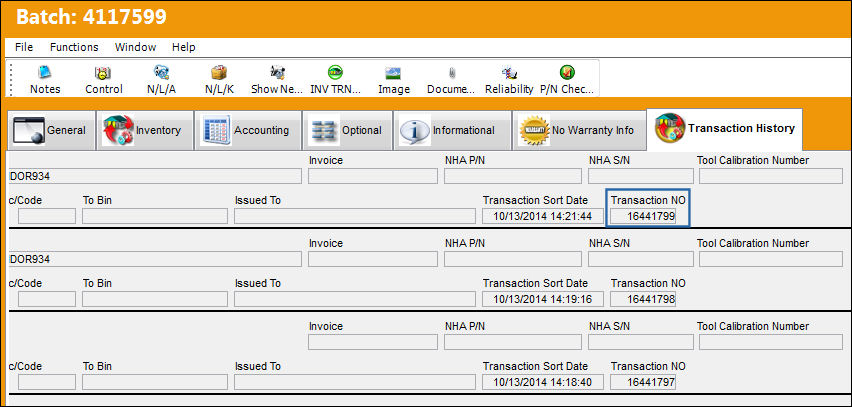Click c/Code field in transaction 16441797
This screenshot has width=852, height=407.
[47, 383]
